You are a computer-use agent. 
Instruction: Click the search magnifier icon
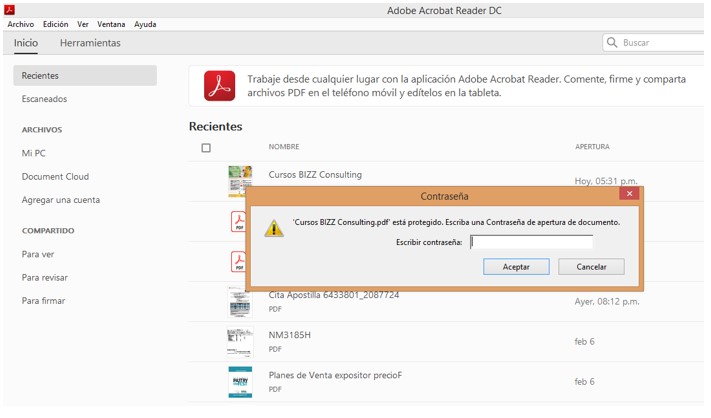point(612,43)
